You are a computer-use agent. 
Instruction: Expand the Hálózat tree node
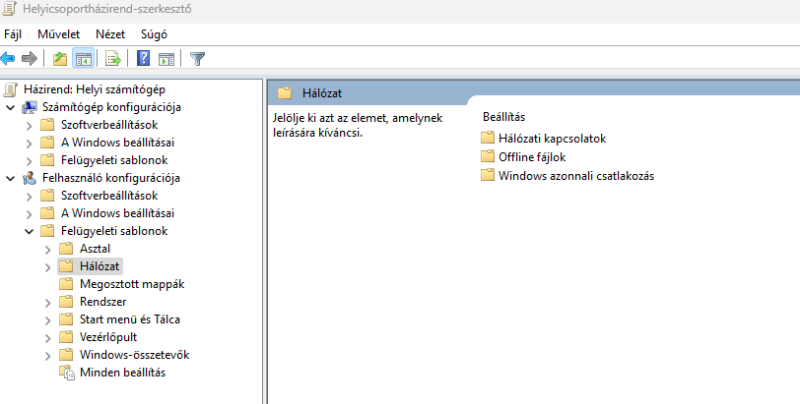(48, 267)
